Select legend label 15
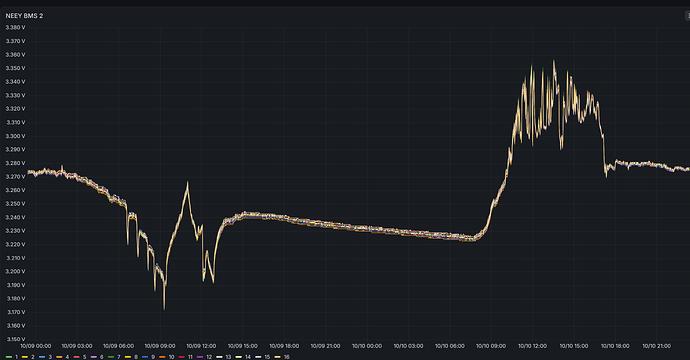Image resolution: width=690 pixels, height=360 pixels. [x=267, y=357]
